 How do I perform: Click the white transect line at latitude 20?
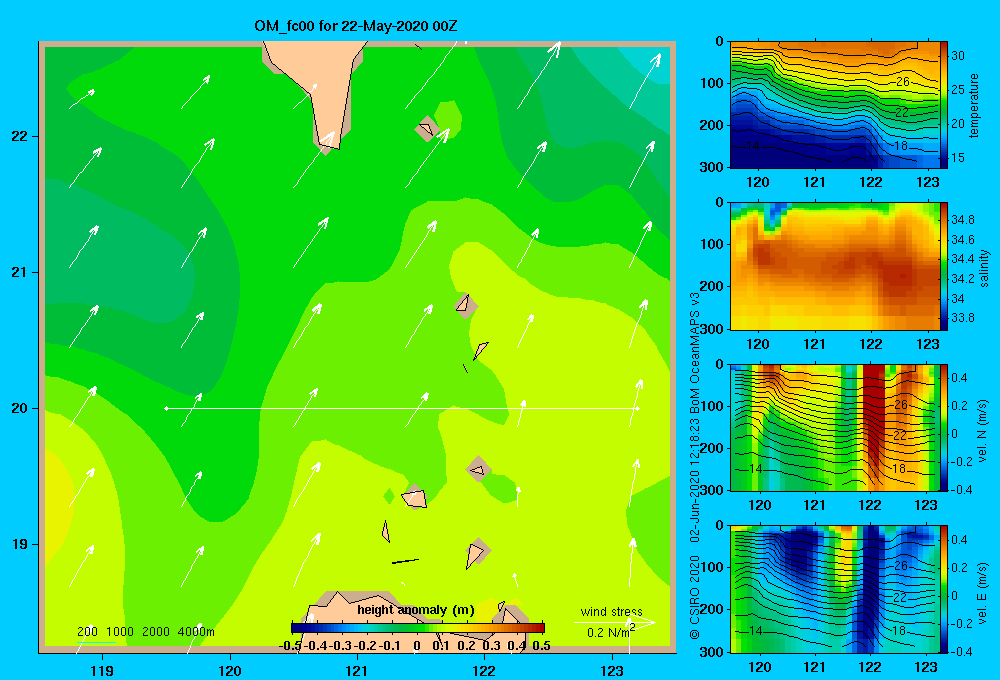[x=402, y=408]
